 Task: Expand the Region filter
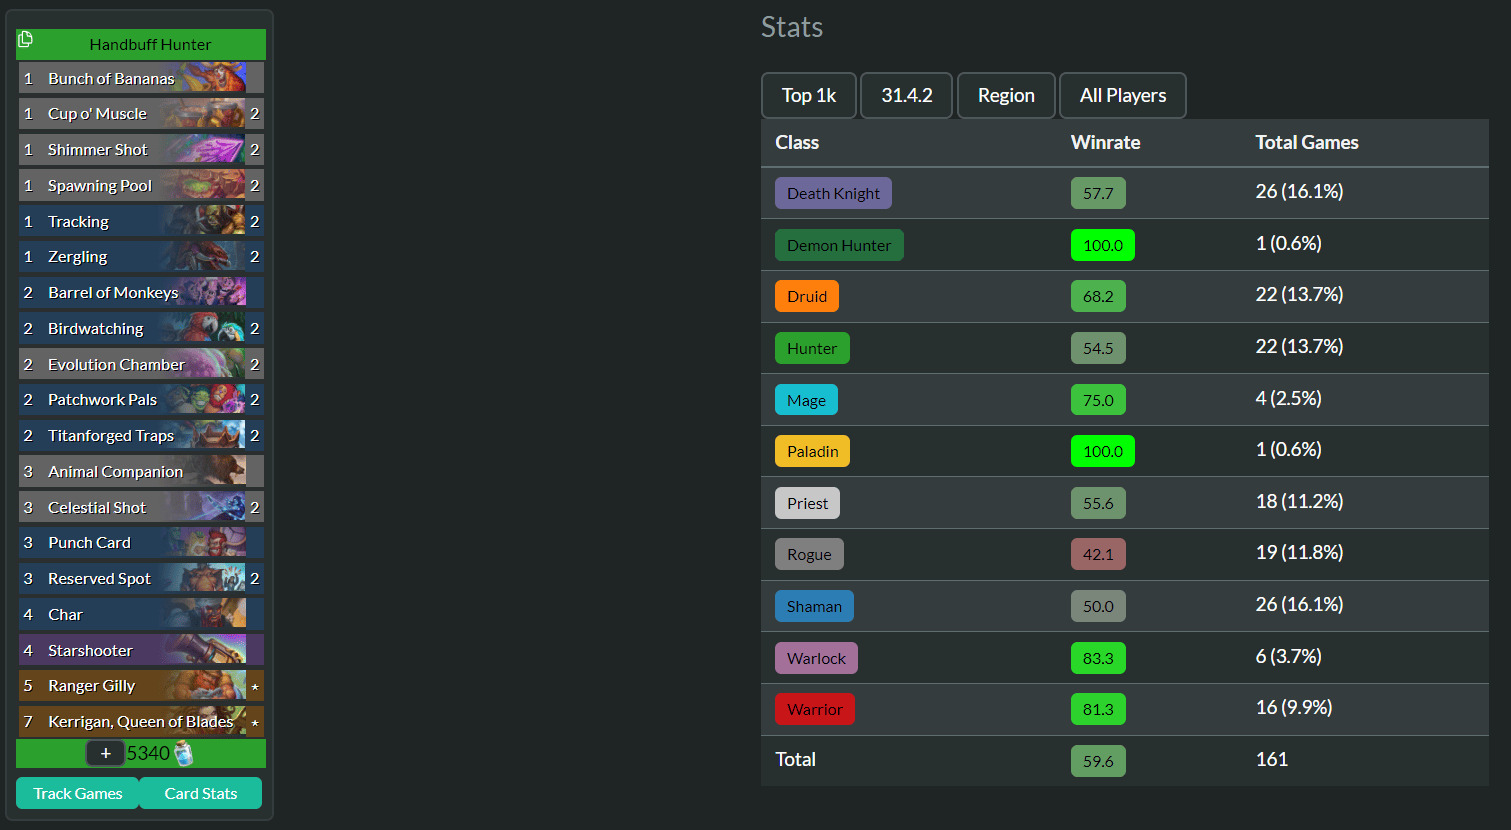pyautogui.click(x=1006, y=96)
